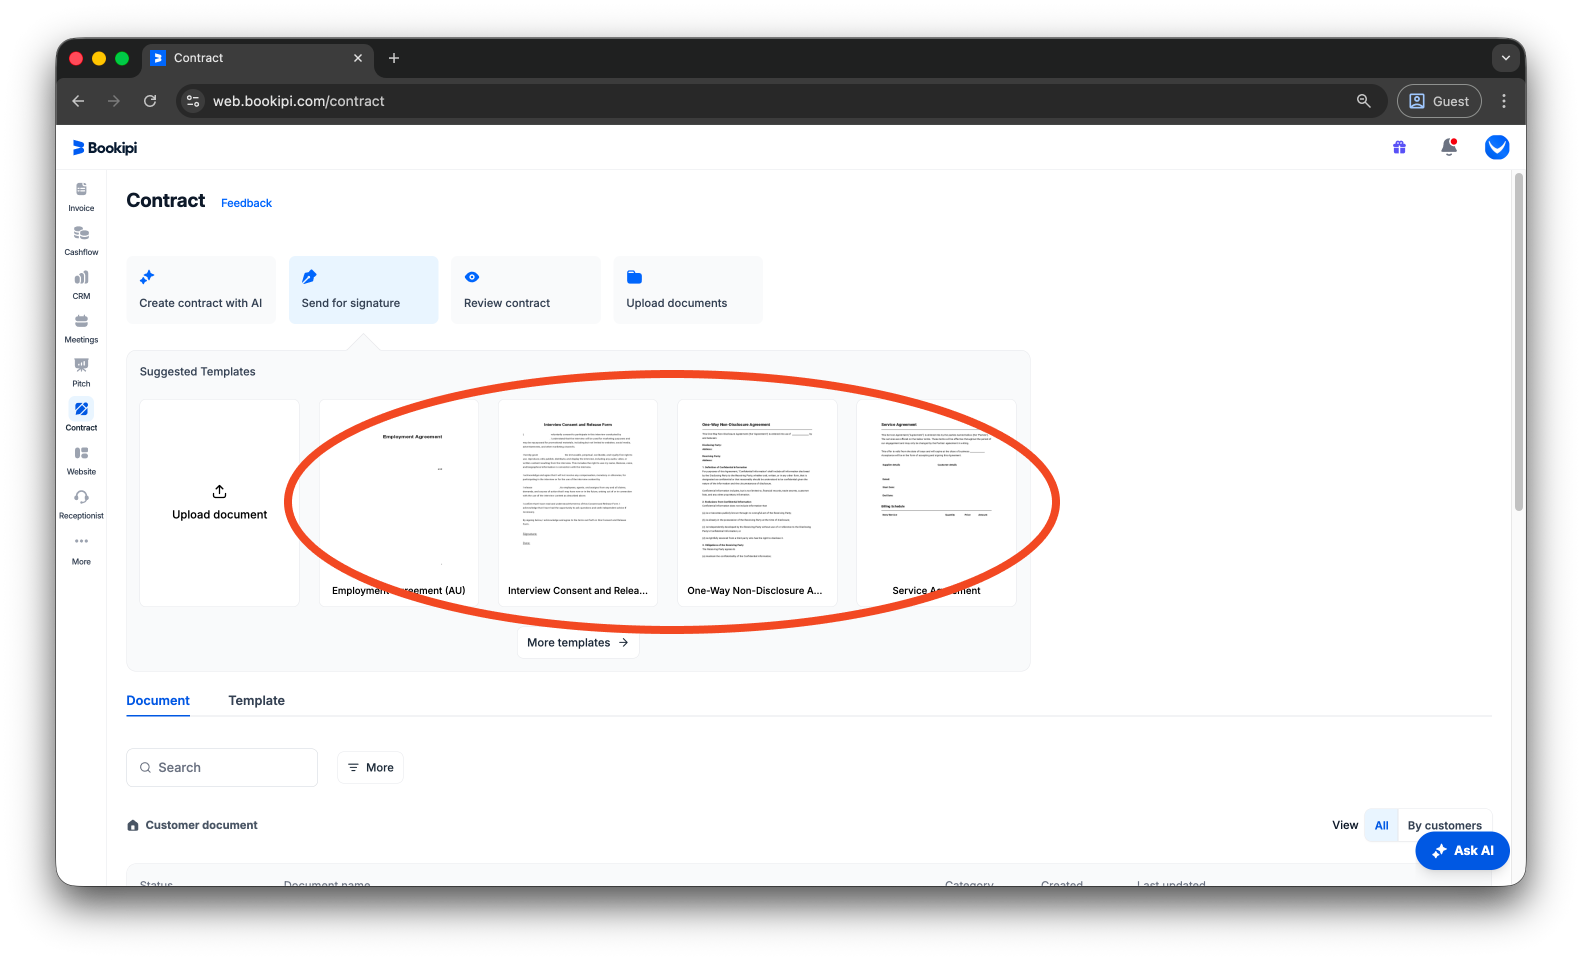The width and height of the screenshot is (1582, 960).
Task: Open the Guest profile button
Action: pos(1439,101)
